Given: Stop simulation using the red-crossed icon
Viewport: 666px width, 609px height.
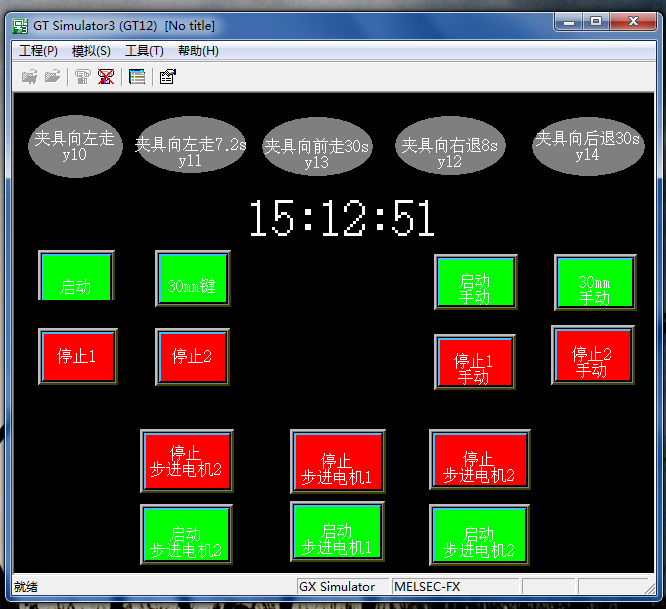Looking at the screenshot, I should (106, 77).
